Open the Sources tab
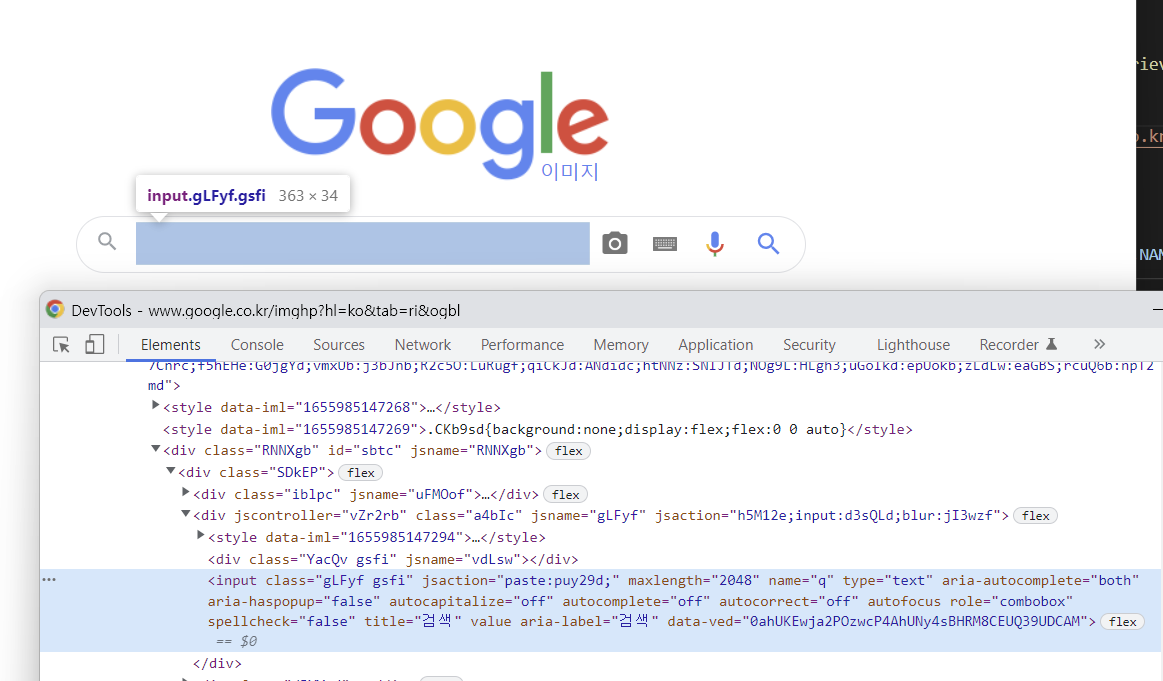This screenshot has width=1163, height=681. 339,345
